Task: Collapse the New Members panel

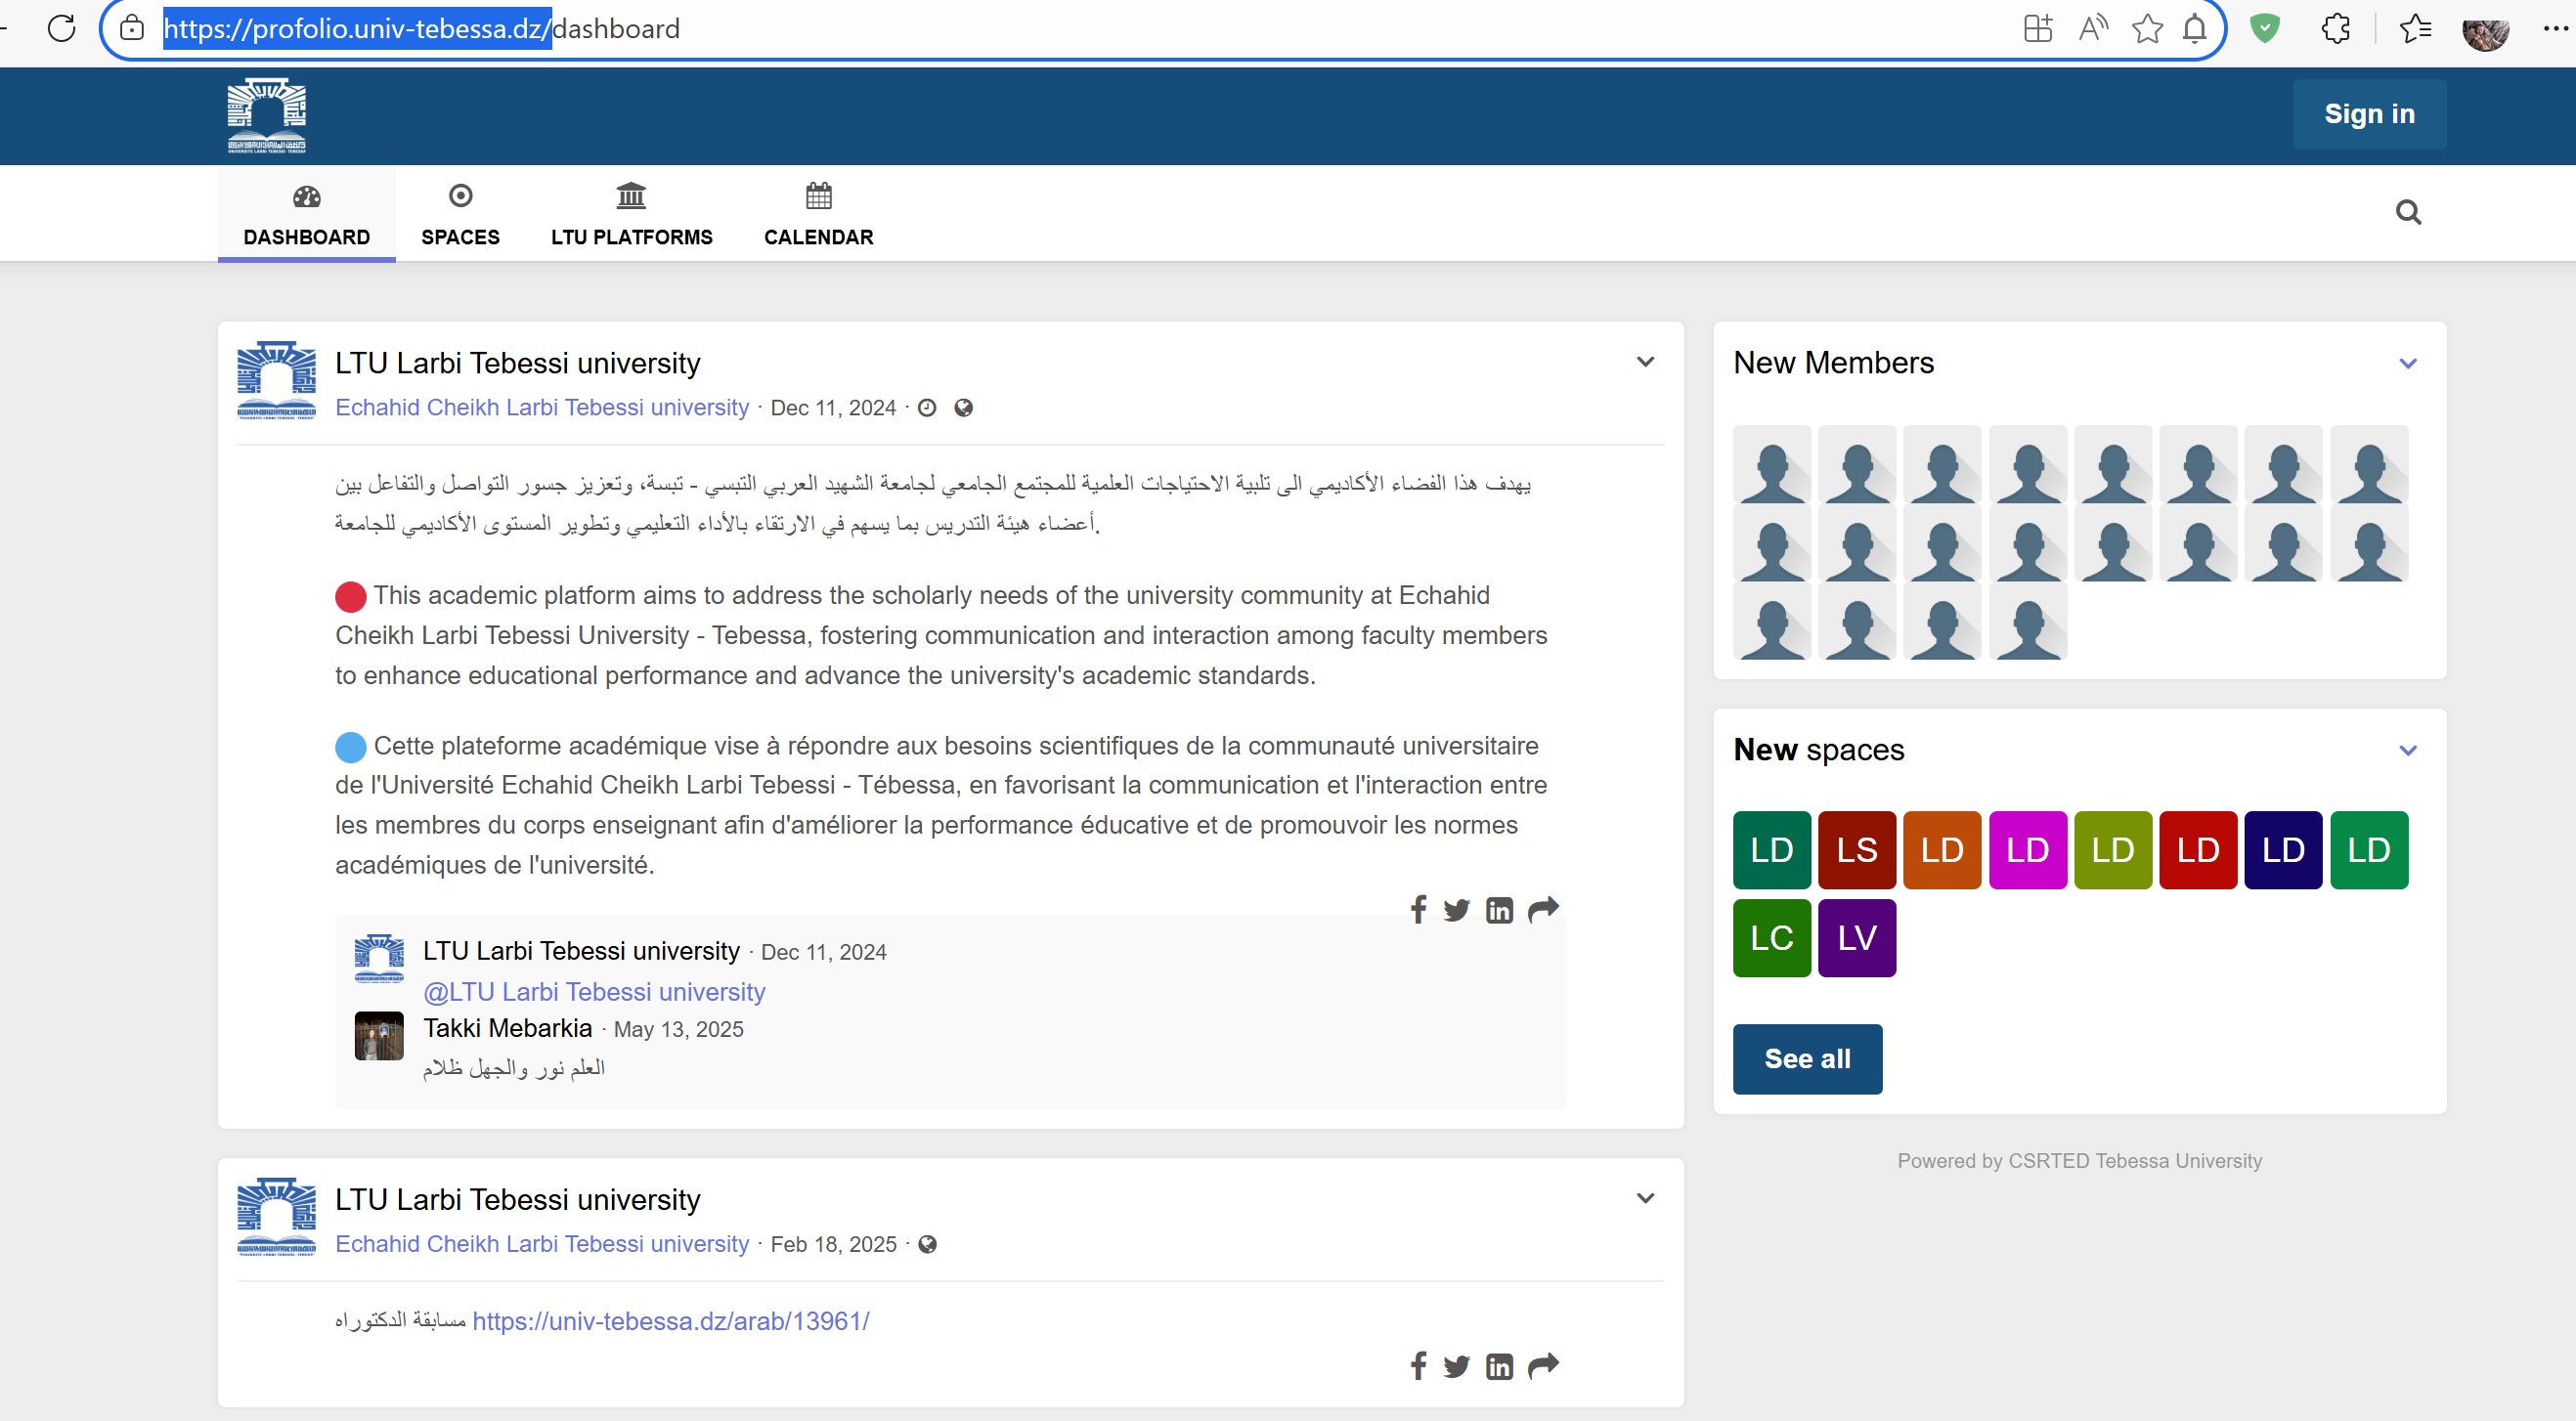Action: point(2407,362)
